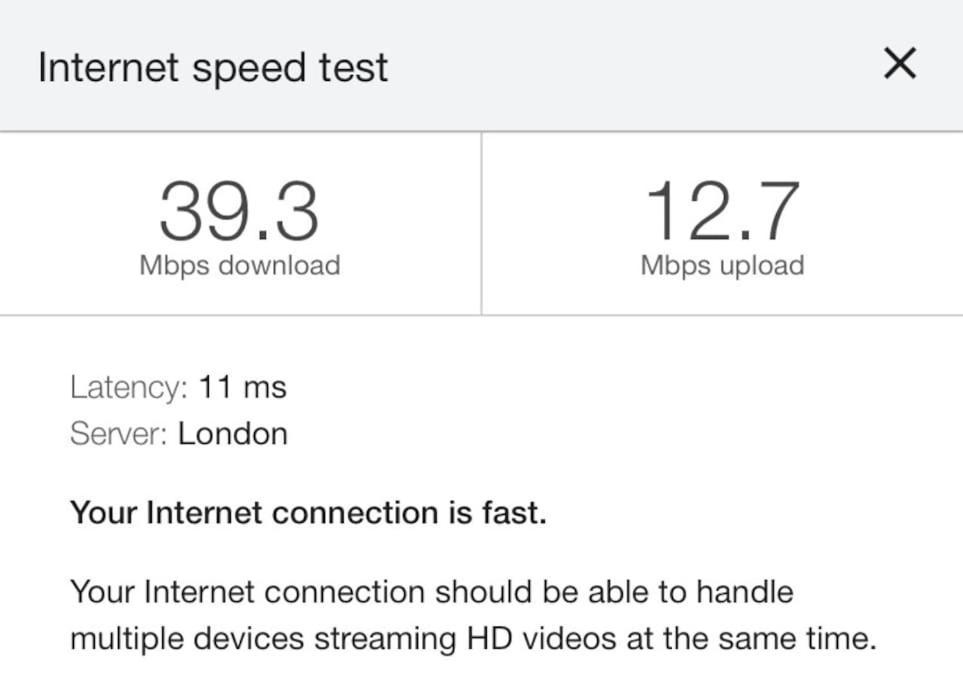The image size is (963, 683).
Task: Select the 39.3 download speed number
Action: (x=239, y=211)
